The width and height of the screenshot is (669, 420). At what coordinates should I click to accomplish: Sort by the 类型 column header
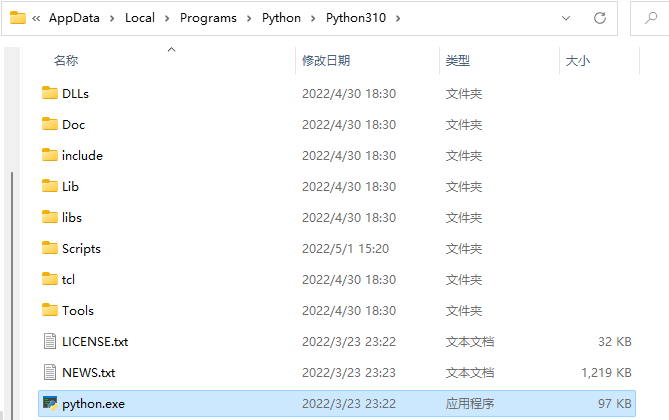(x=458, y=61)
